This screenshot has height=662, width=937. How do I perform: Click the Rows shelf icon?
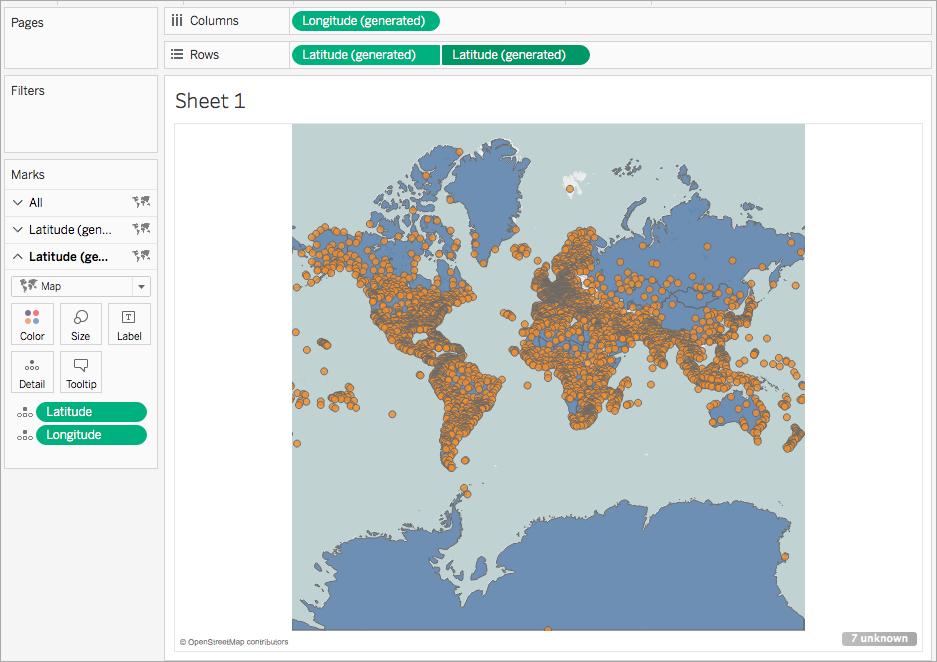[177, 54]
